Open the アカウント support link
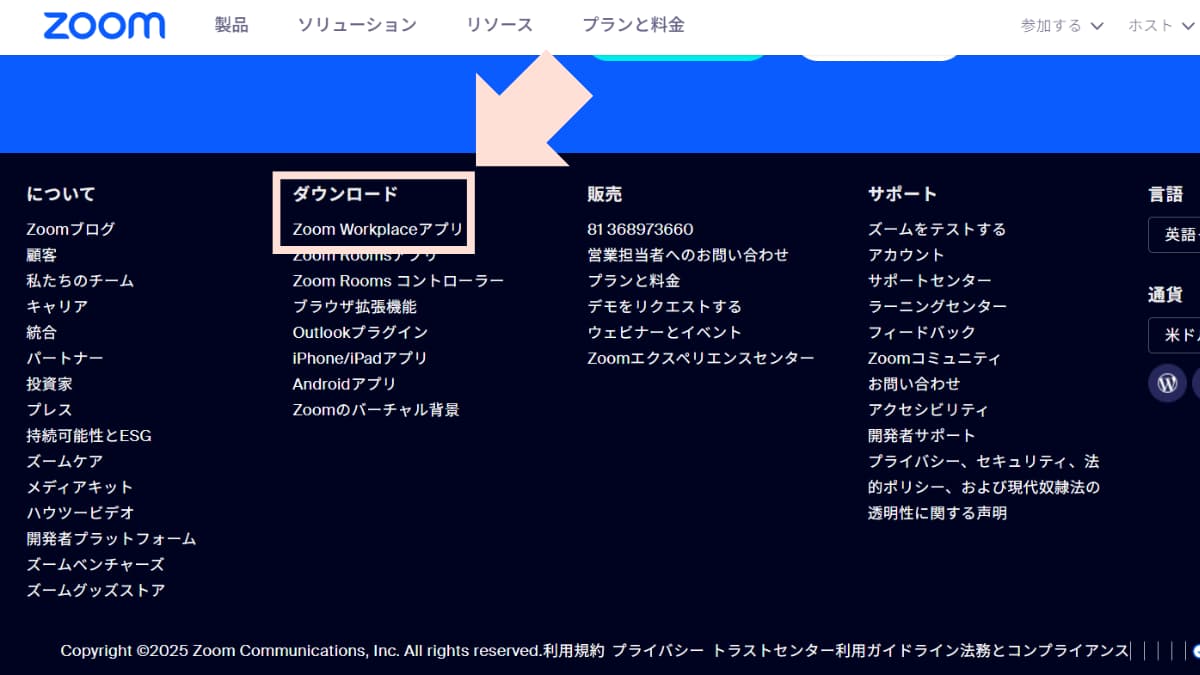 click(x=906, y=255)
